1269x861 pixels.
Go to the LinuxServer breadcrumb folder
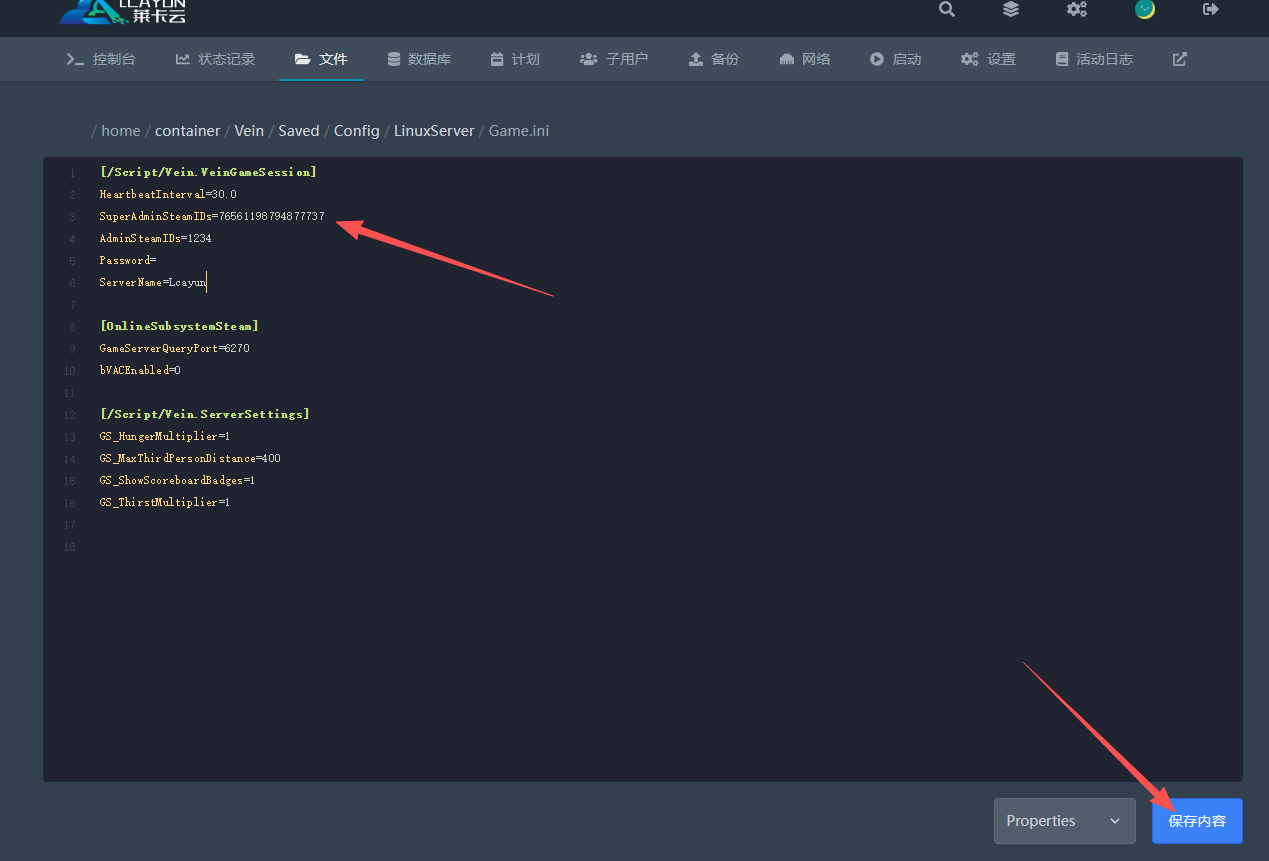[434, 131]
